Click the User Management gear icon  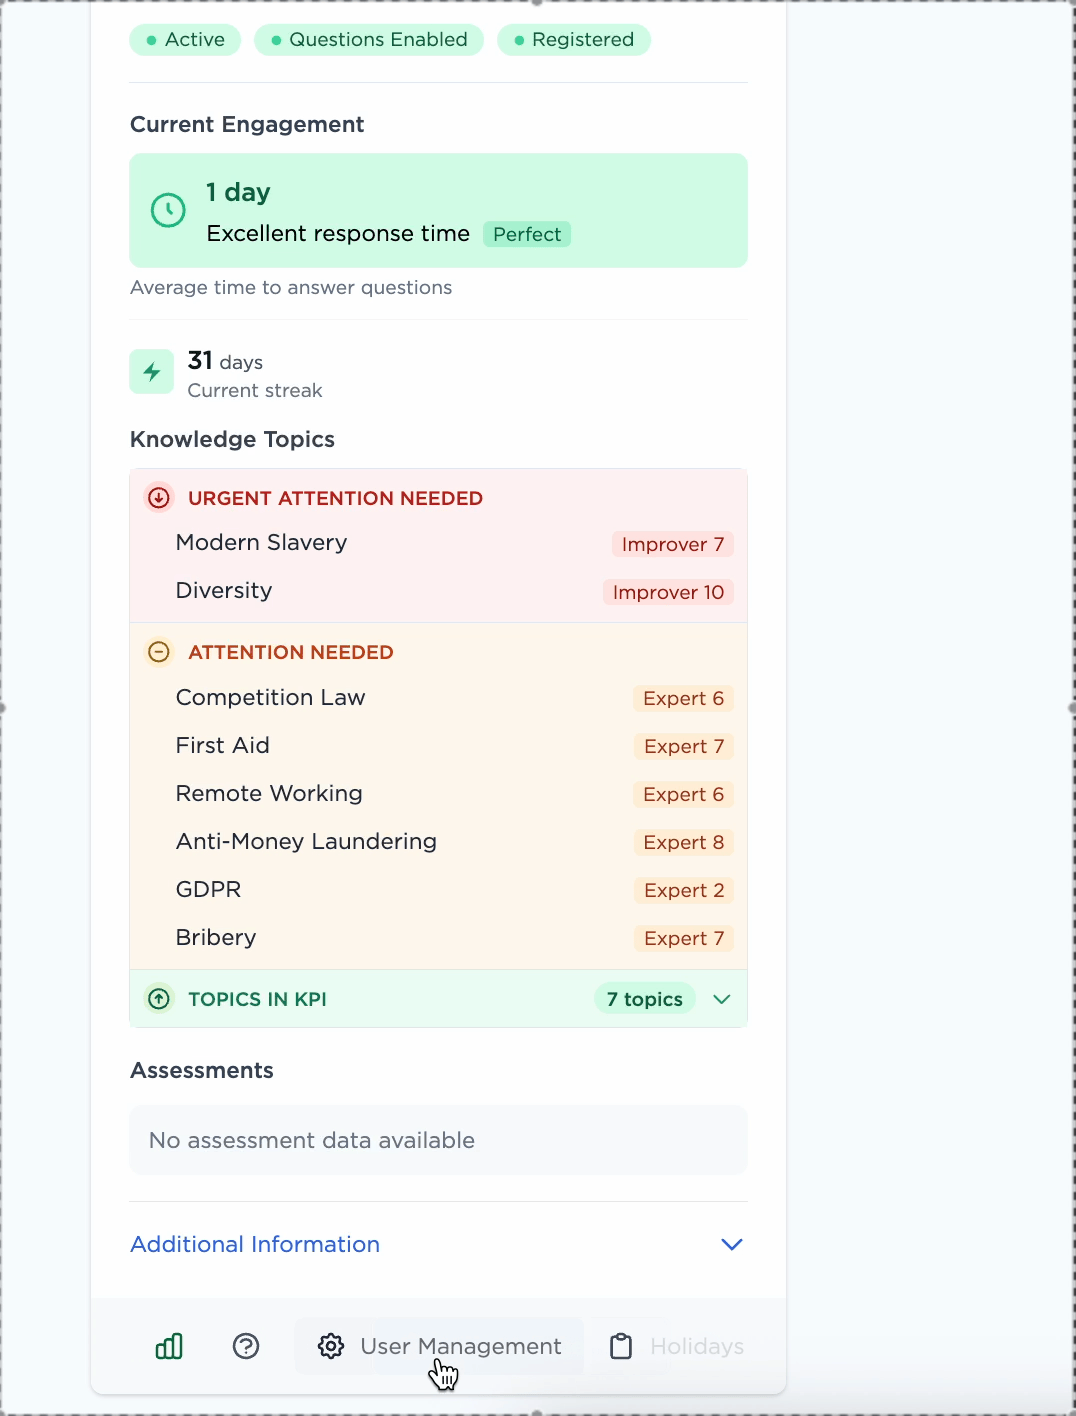tap(331, 1346)
